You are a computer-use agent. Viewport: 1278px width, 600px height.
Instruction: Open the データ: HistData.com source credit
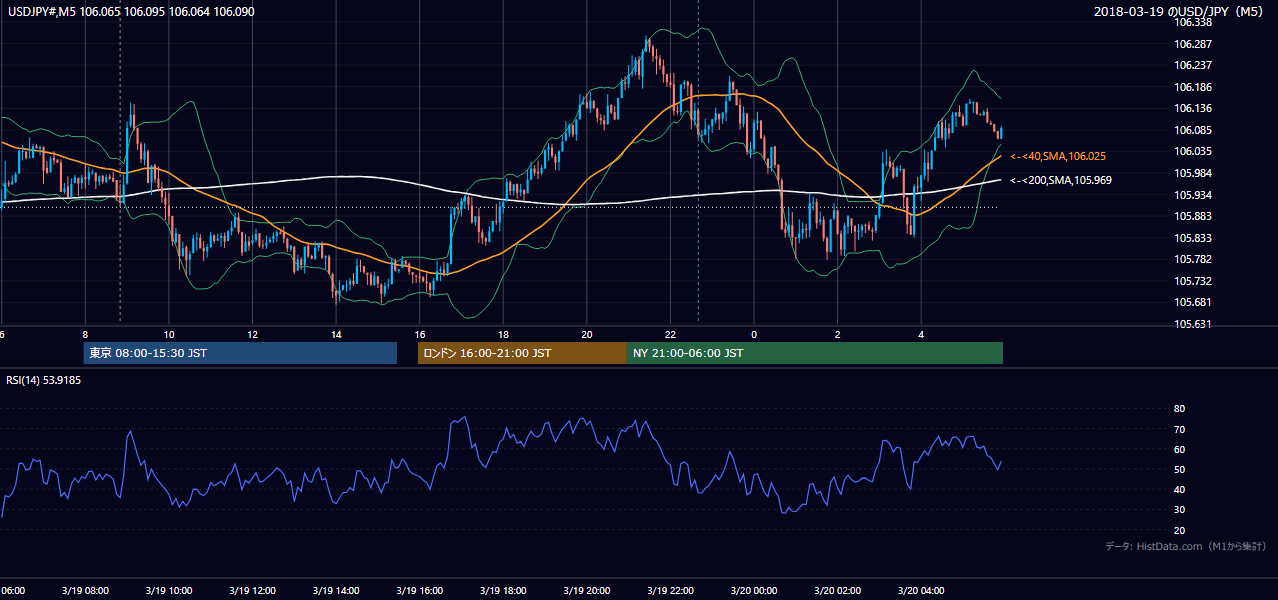coord(1186,546)
